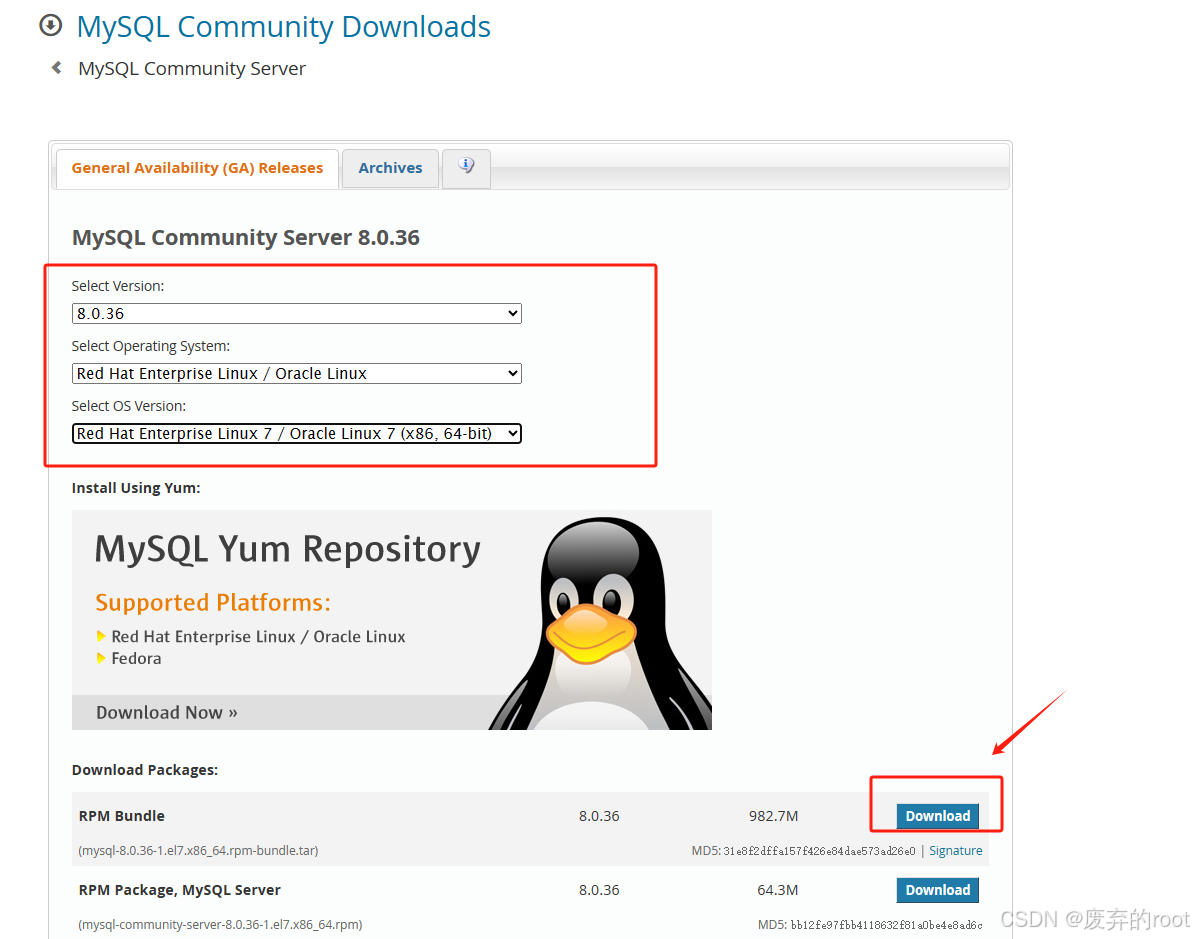Open the Select OS Version dropdown

296,433
